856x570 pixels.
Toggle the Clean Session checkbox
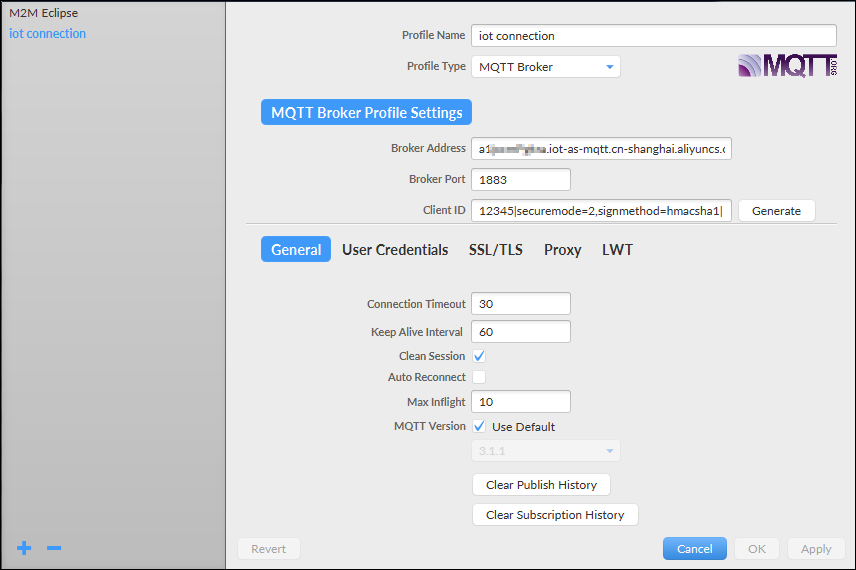pos(479,356)
